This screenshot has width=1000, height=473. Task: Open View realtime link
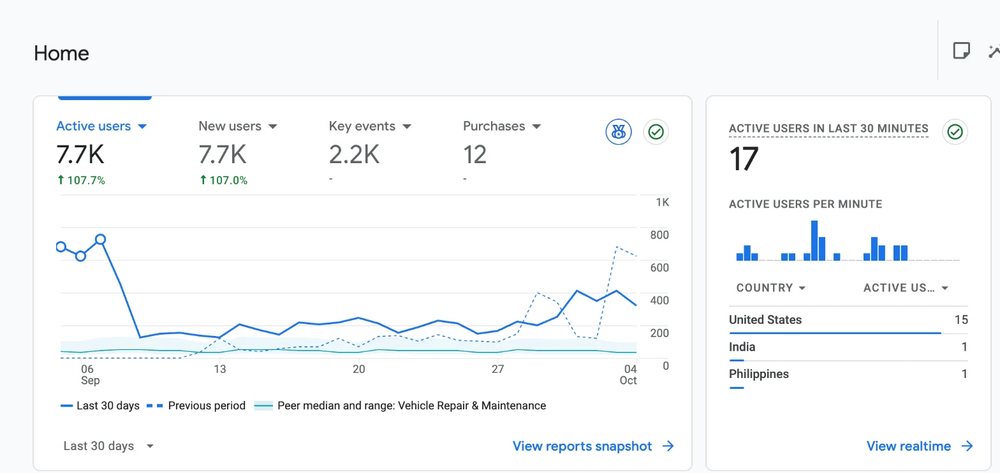(920, 446)
